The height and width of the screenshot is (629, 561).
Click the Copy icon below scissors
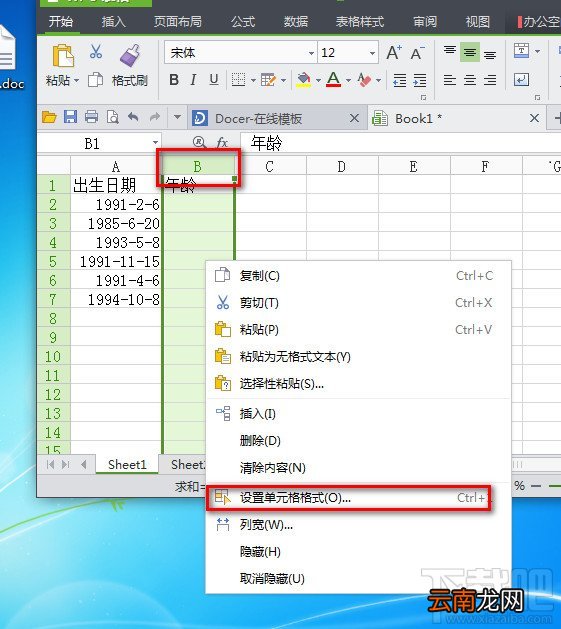96,80
